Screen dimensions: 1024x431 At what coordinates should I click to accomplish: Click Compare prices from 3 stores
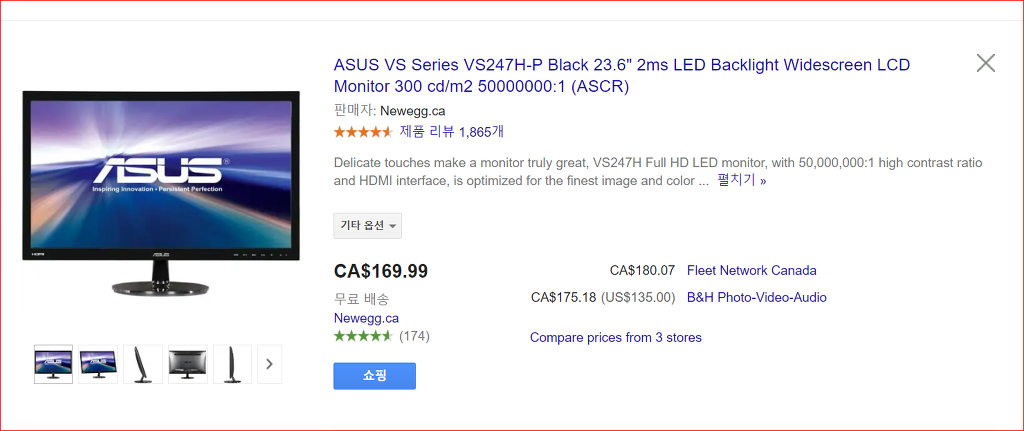point(616,338)
